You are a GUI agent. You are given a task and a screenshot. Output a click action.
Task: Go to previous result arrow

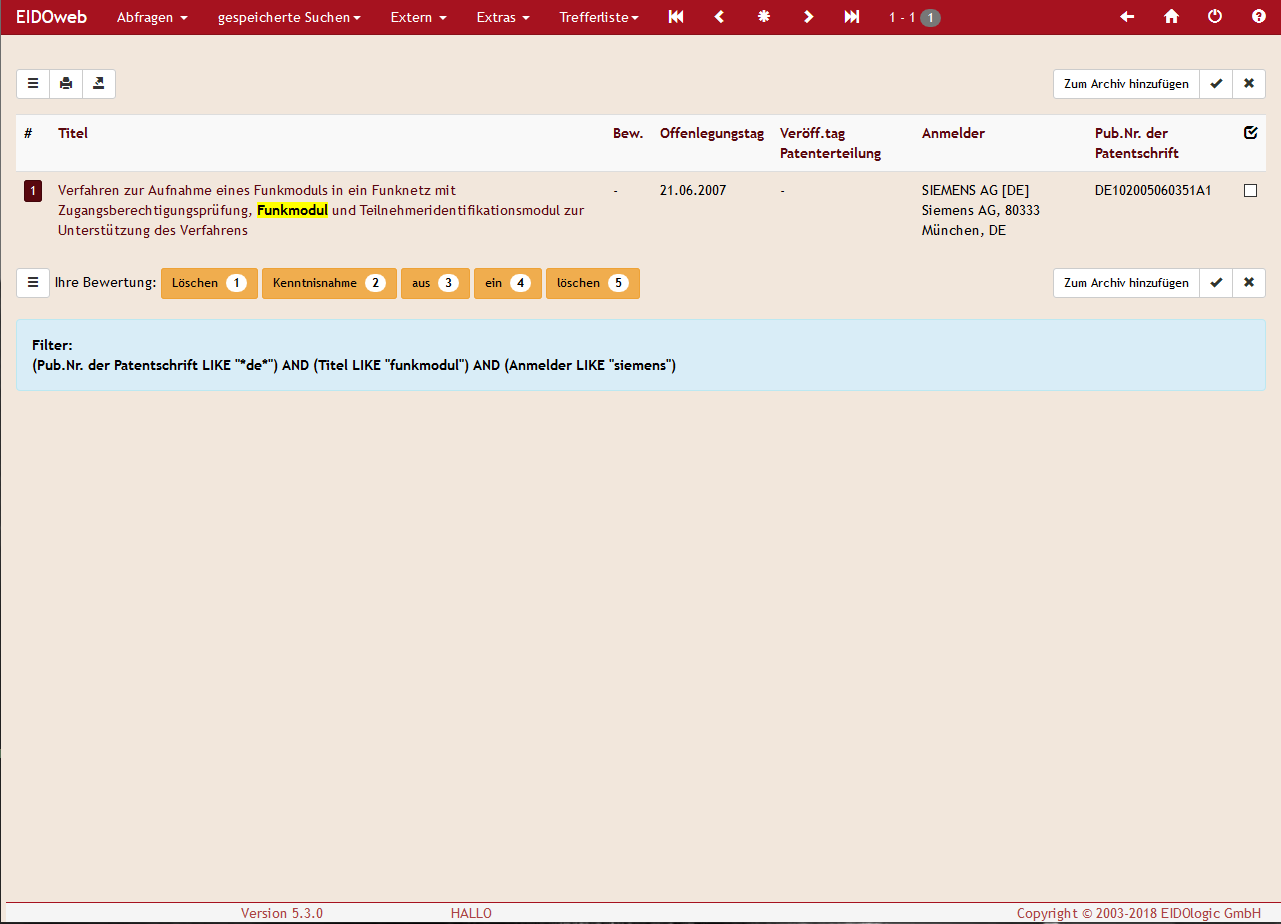coord(719,17)
